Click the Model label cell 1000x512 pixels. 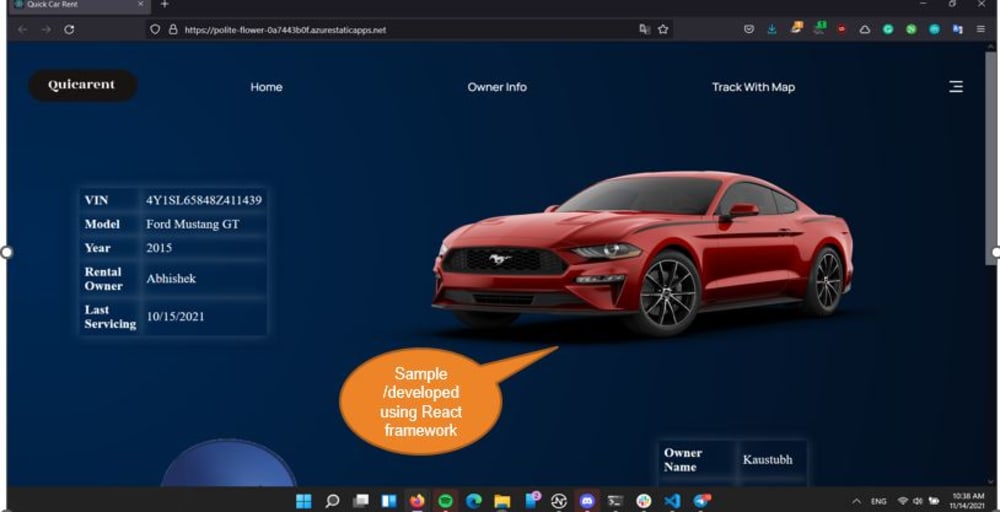point(110,224)
